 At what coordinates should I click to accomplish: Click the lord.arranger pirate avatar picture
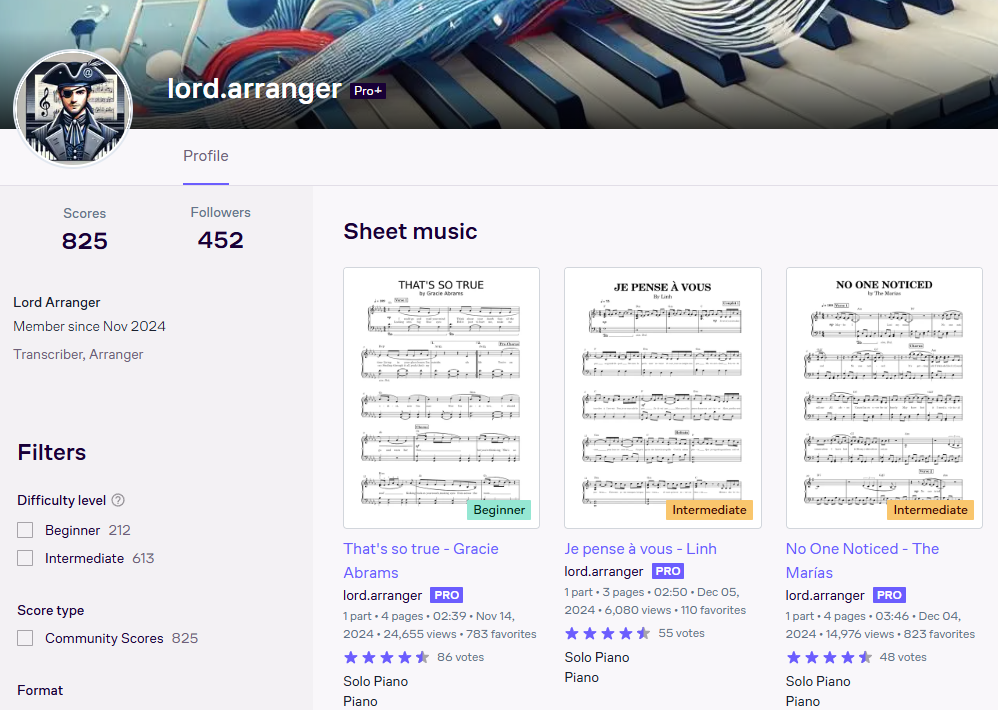(73, 108)
